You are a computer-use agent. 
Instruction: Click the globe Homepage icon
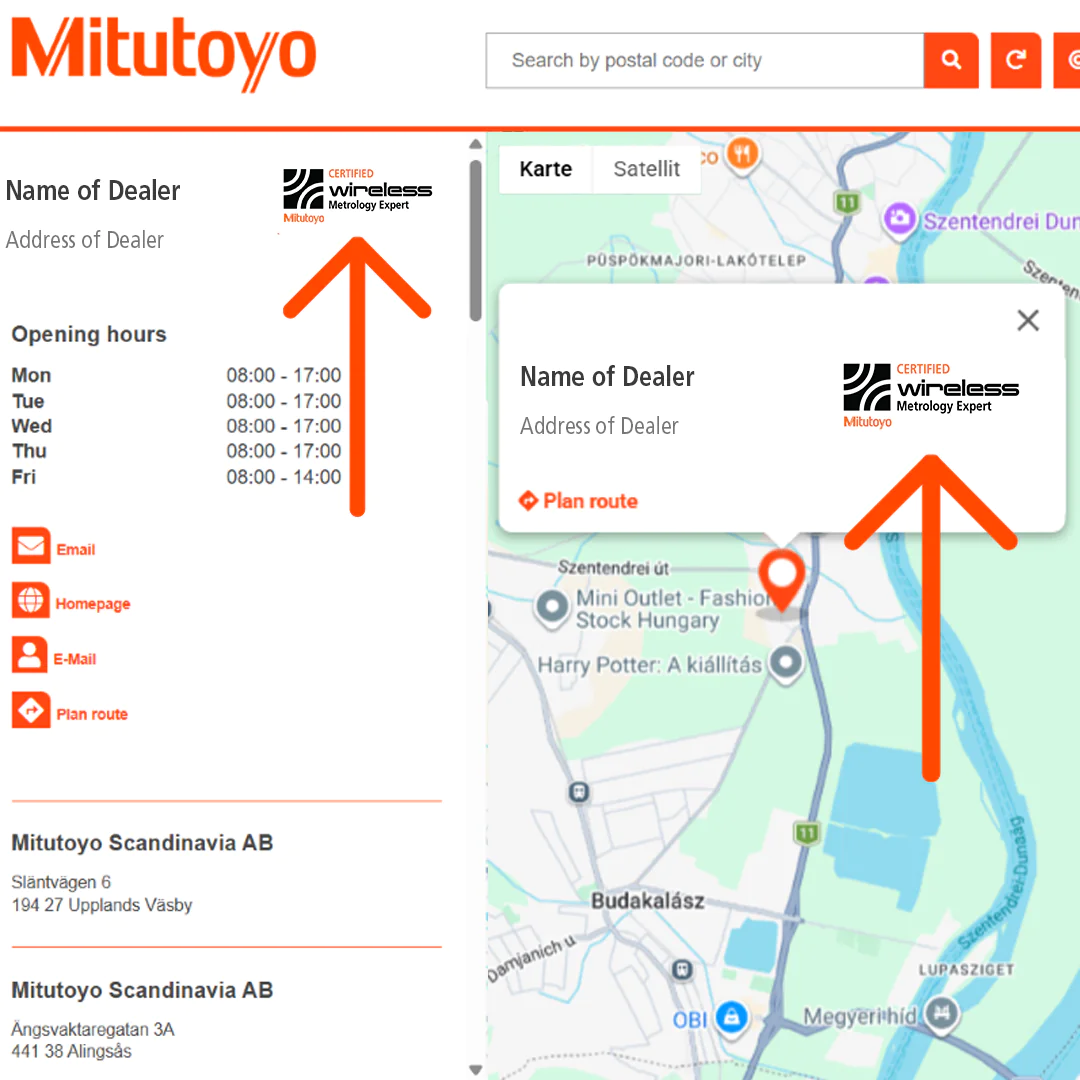click(x=31, y=602)
